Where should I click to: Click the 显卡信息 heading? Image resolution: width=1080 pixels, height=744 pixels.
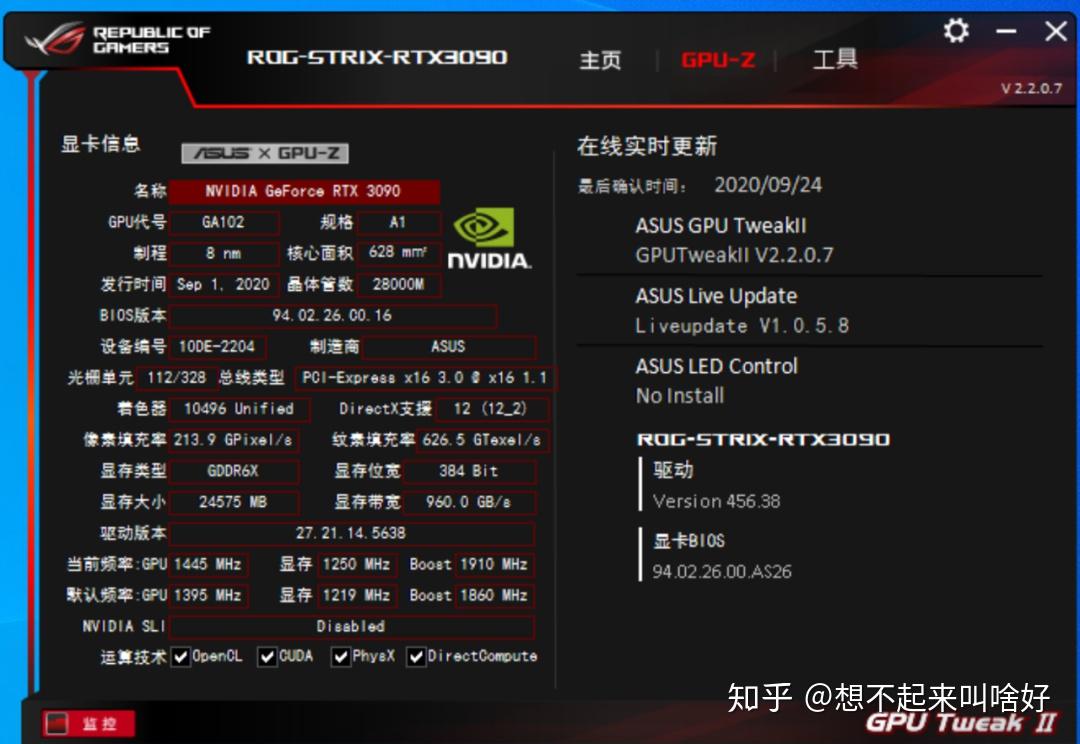click(100, 143)
